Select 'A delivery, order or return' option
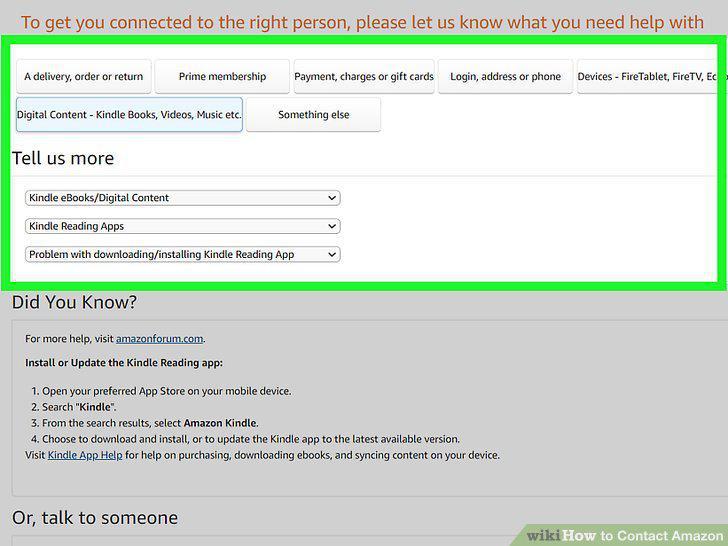 (x=84, y=77)
